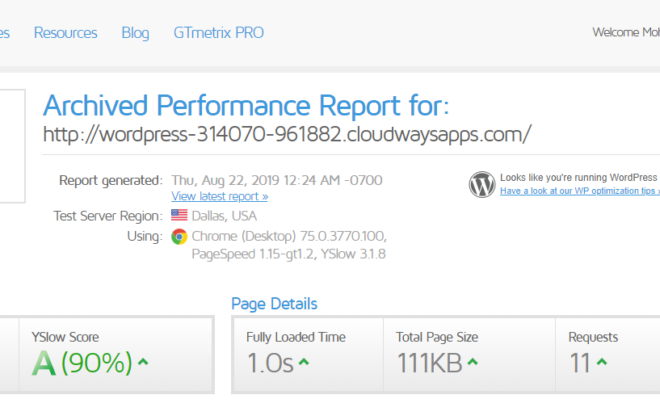Open the WP optimization tips link
This screenshot has height=420, width=660.
click(580, 191)
